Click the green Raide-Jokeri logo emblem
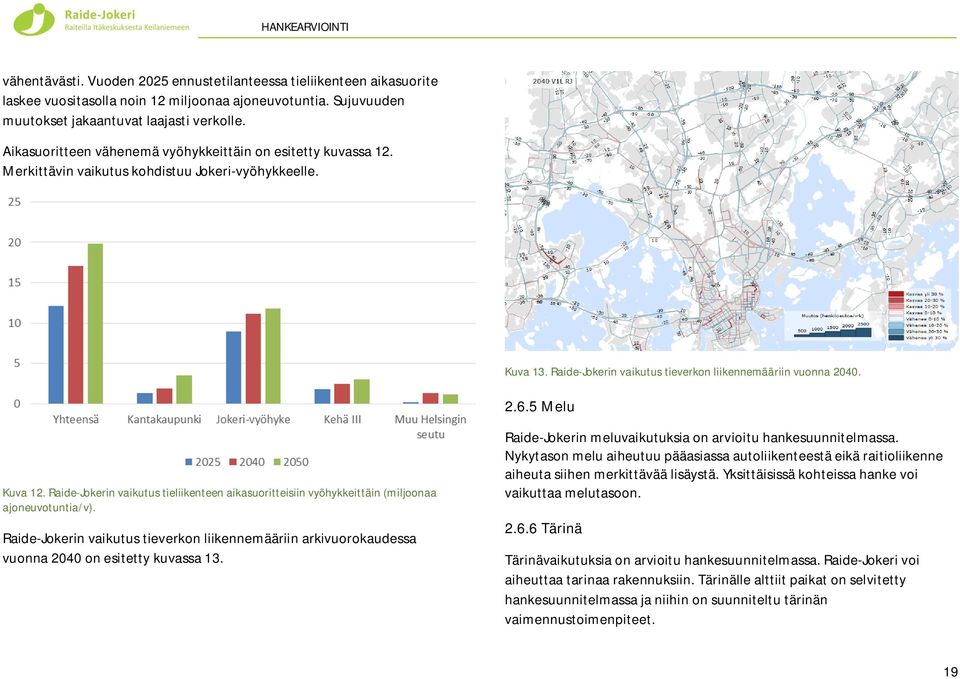Image resolution: width=960 pixels, height=679 pixels. (x=34, y=20)
